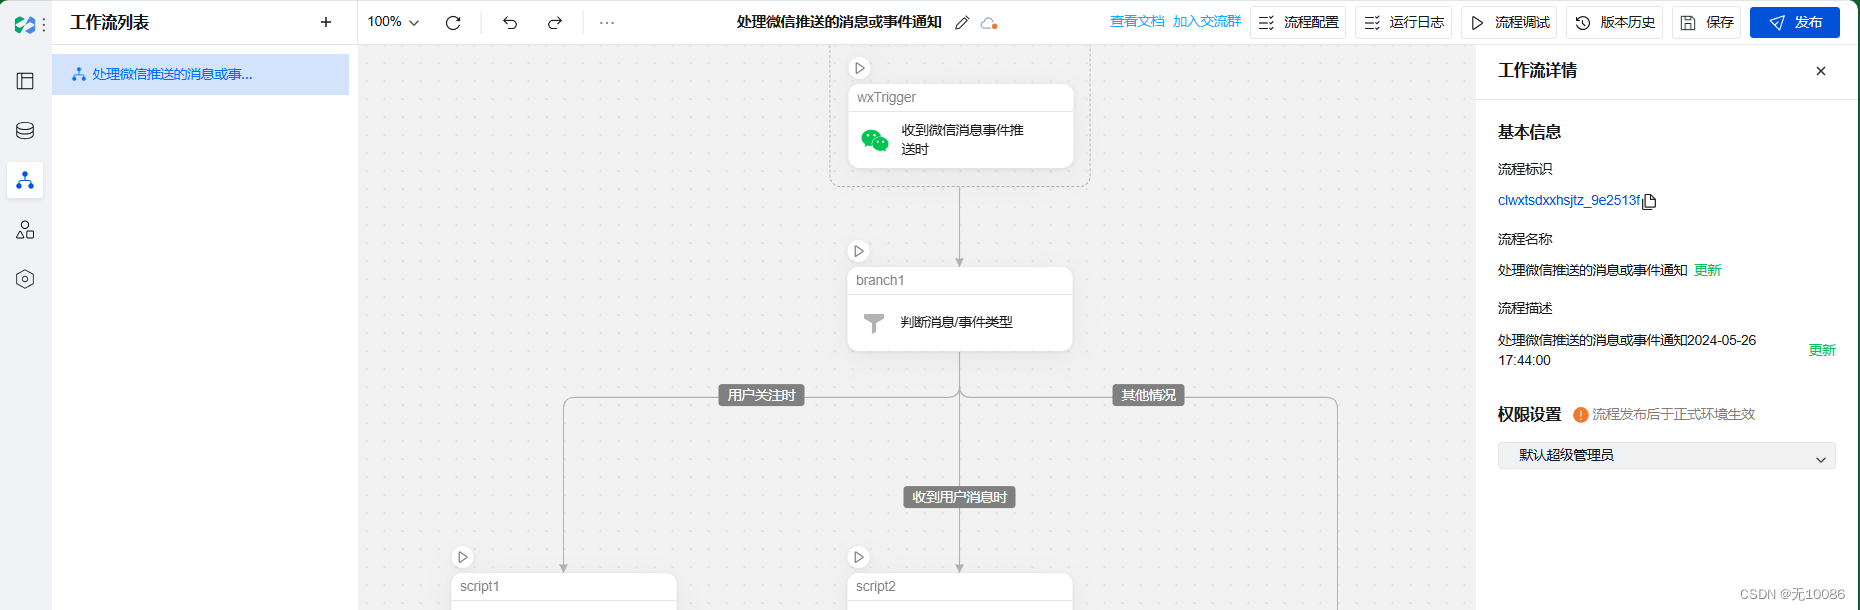Copy the 流程标识 identifier icon
Viewport: 1860px width, 610px height.
(1649, 201)
